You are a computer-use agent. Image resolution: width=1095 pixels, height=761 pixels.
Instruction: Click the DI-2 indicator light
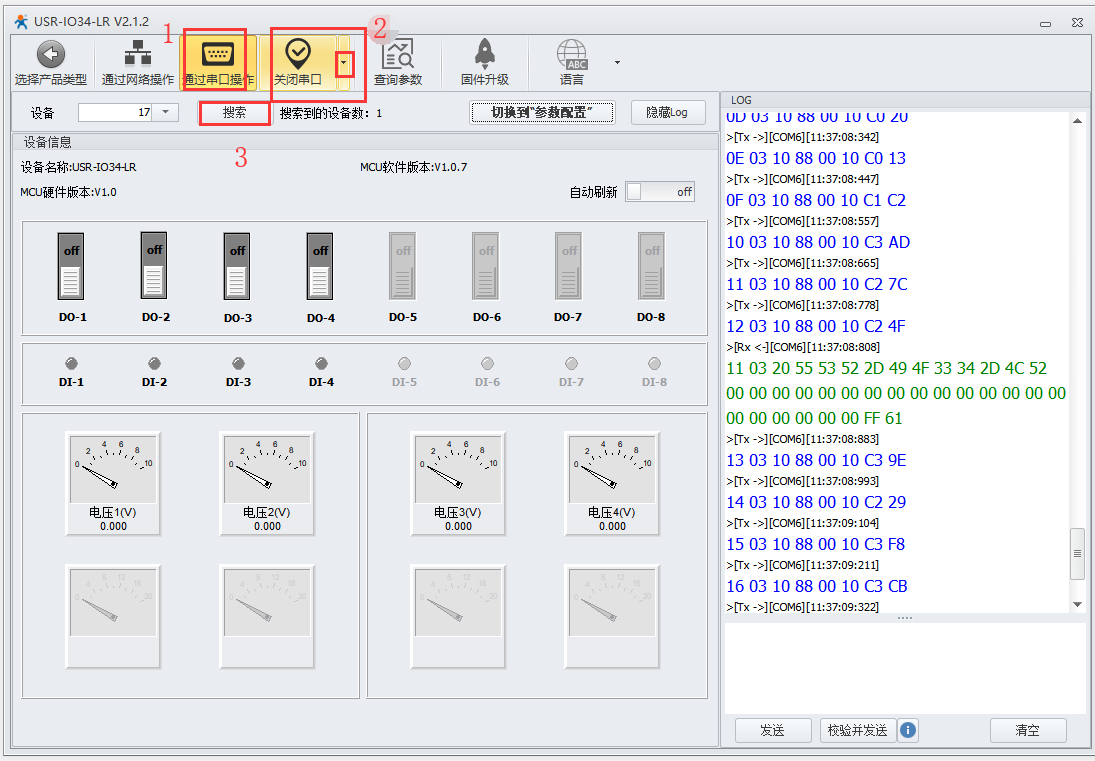[154, 363]
